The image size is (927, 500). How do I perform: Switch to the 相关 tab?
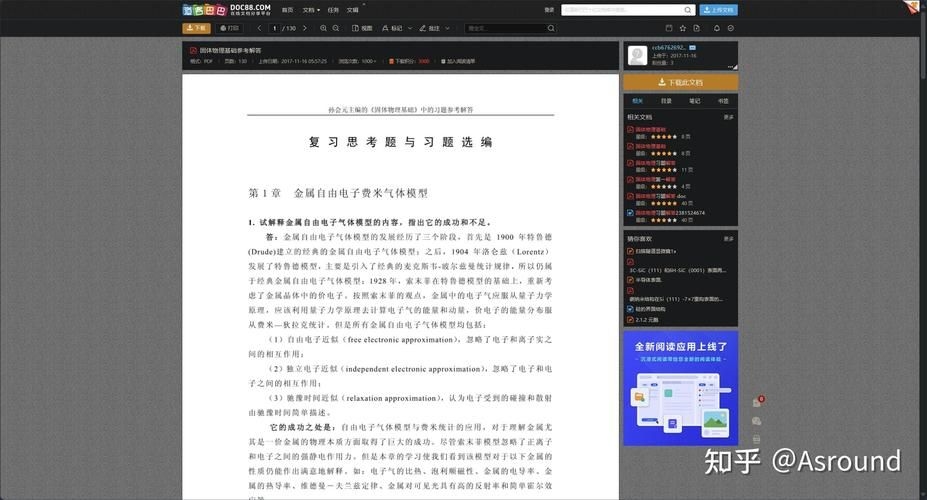point(637,100)
